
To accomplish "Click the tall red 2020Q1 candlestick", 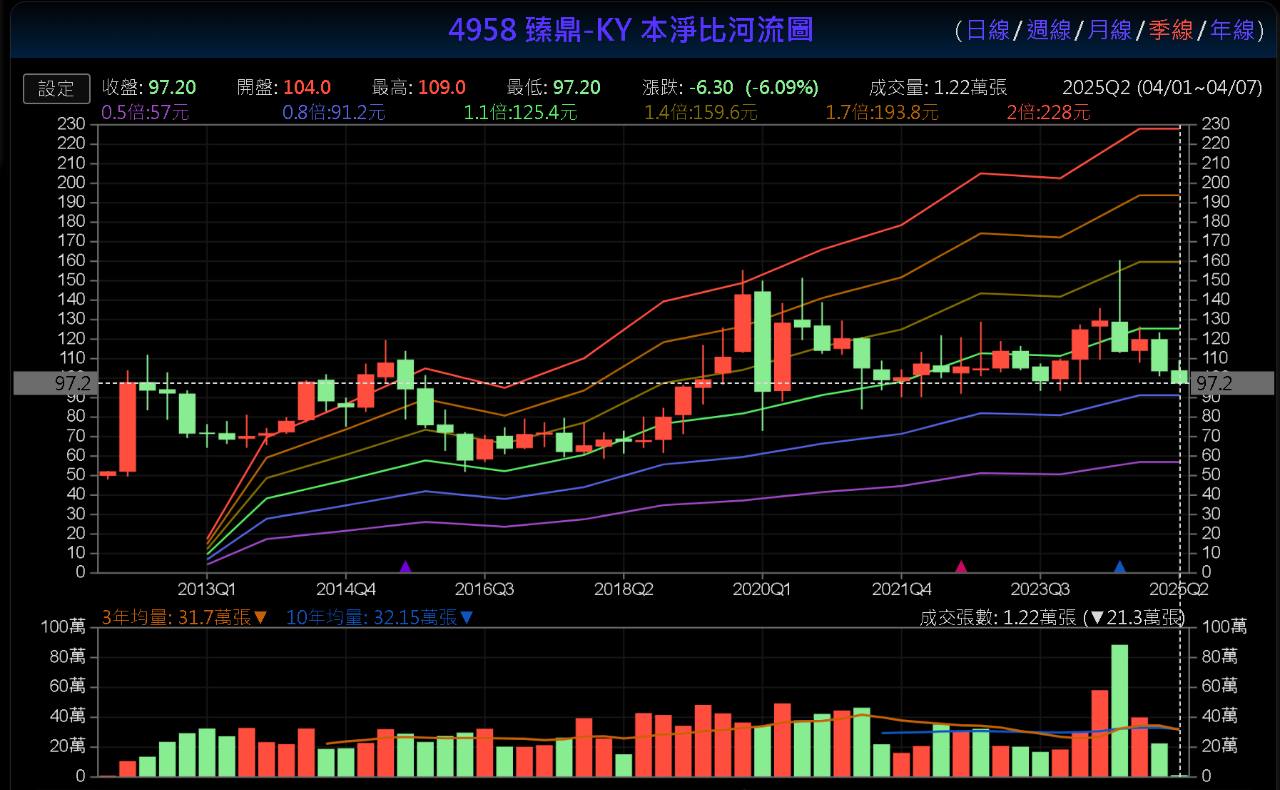I will click(743, 322).
